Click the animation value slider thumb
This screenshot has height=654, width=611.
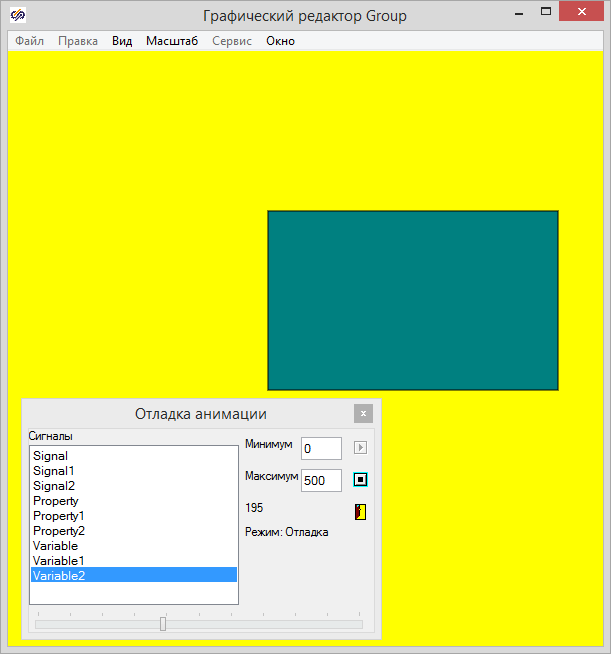pyautogui.click(x=163, y=624)
